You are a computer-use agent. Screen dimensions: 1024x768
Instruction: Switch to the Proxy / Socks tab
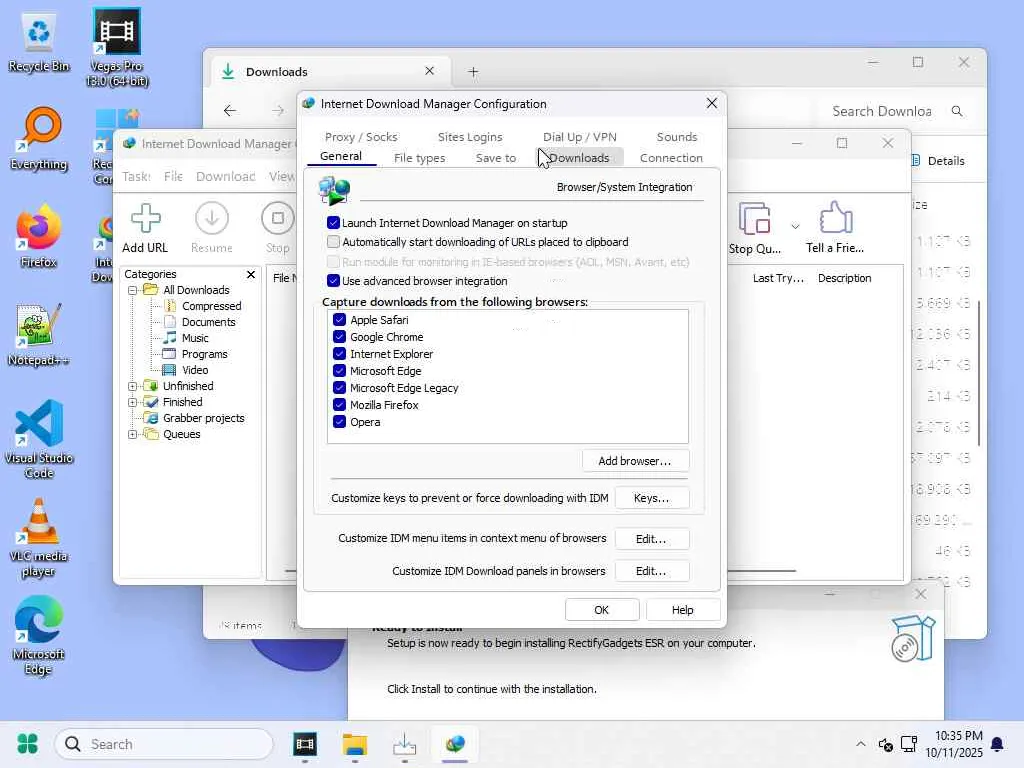point(361,136)
